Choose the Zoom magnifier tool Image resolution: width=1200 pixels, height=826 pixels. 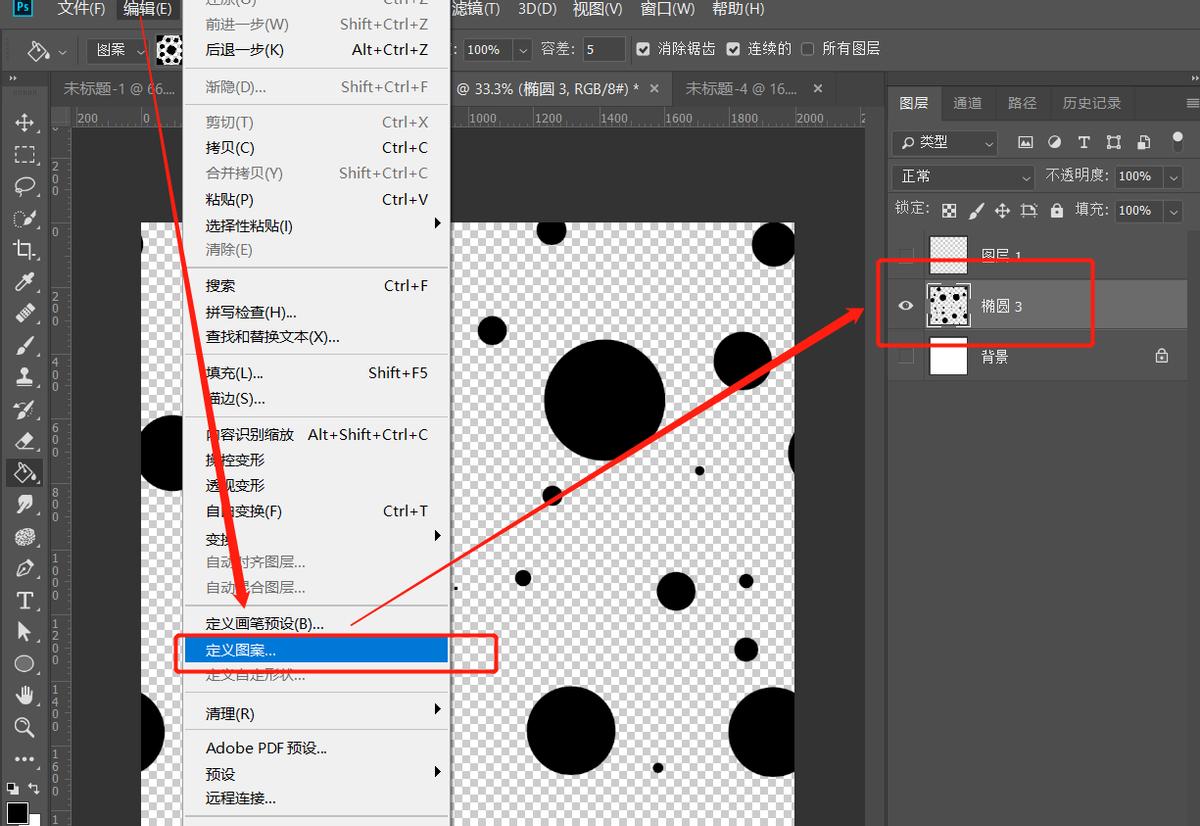click(25, 727)
